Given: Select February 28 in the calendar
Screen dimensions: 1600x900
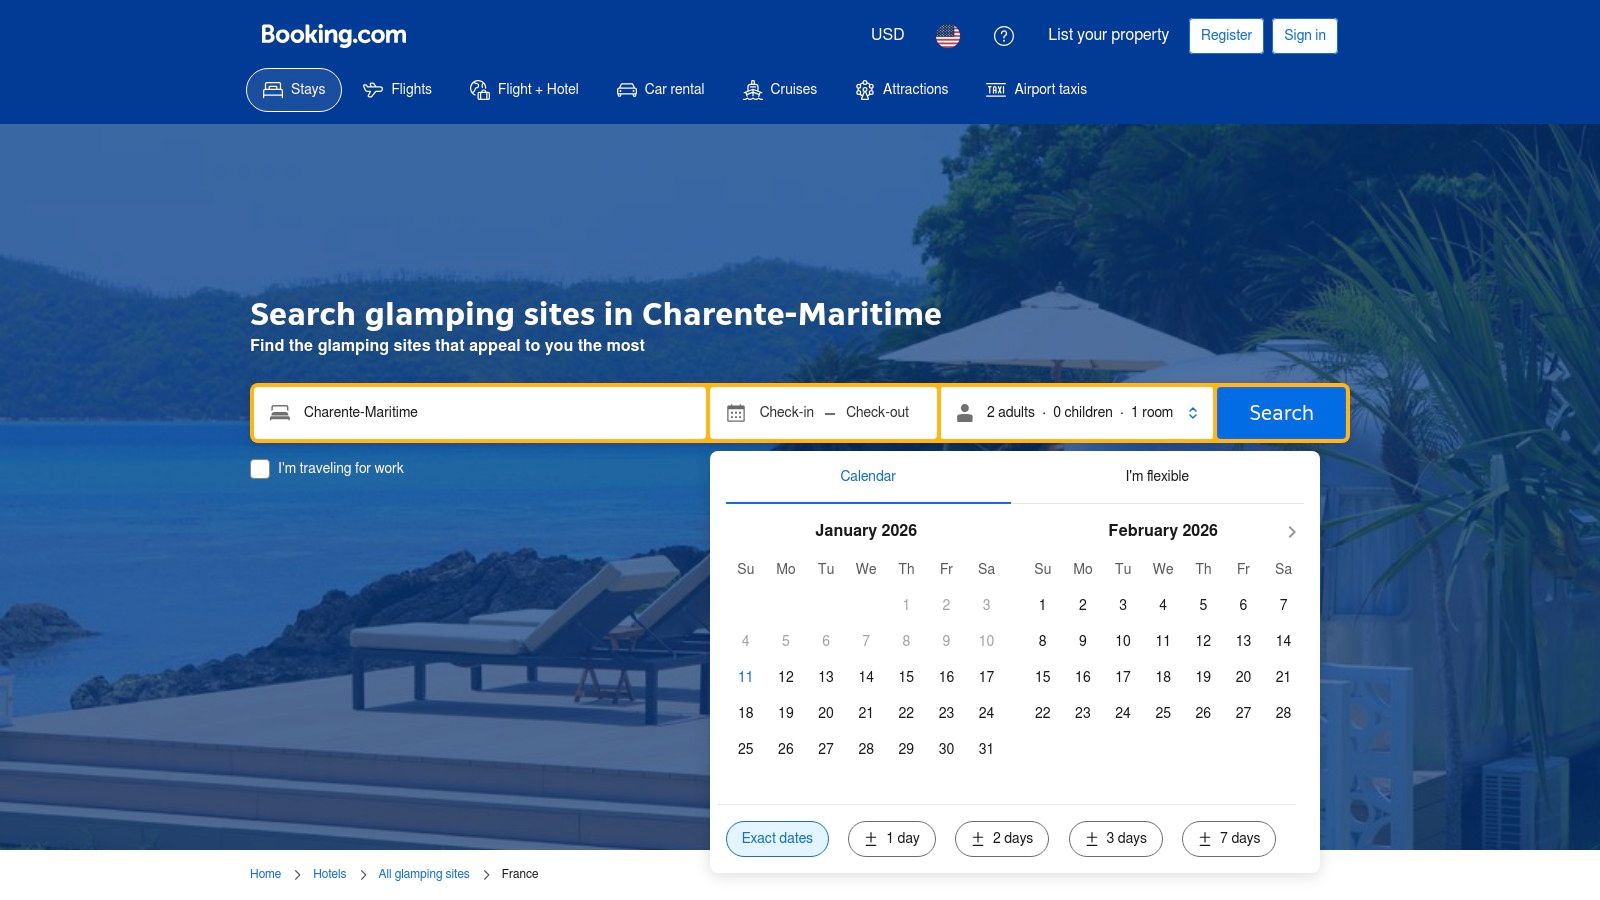Looking at the screenshot, I should pos(1283,713).
